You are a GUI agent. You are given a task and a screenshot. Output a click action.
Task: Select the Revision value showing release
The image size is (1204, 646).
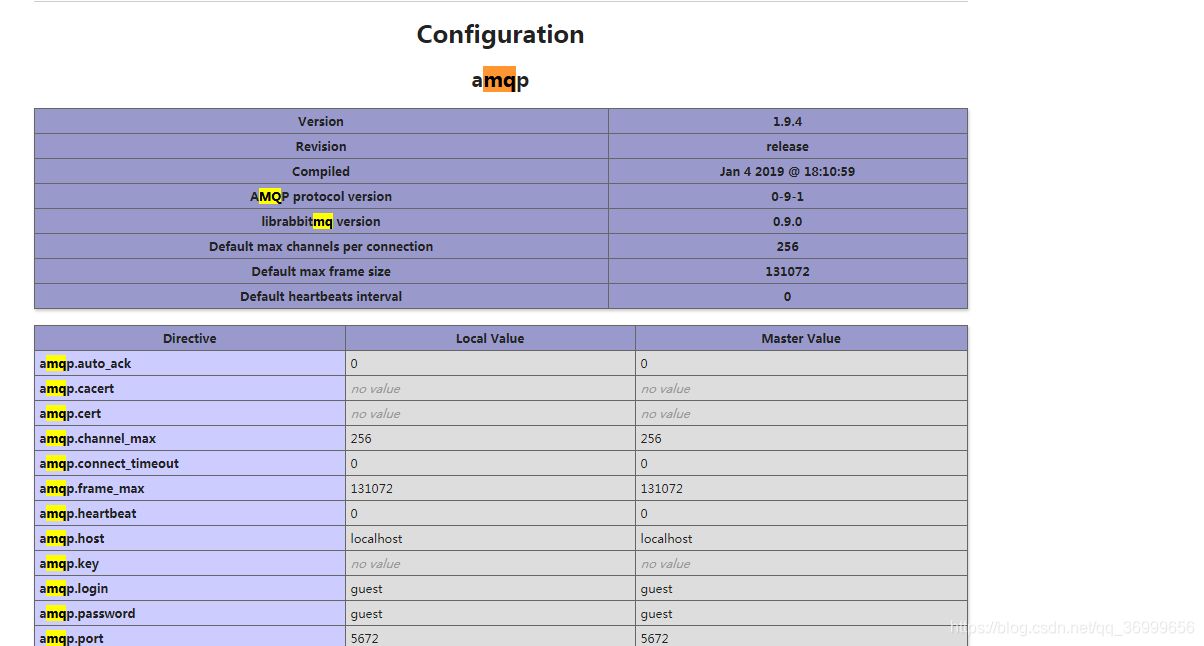787,145
